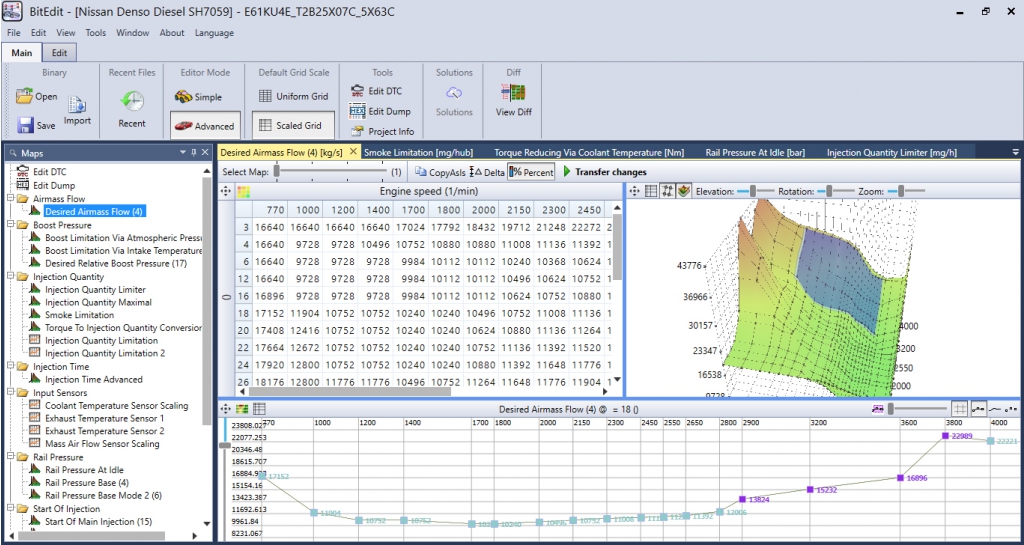Click the colored map icon in the 2D graph toolbar
This screenshot has height=545, width=1024.
[x=242, y=409]
